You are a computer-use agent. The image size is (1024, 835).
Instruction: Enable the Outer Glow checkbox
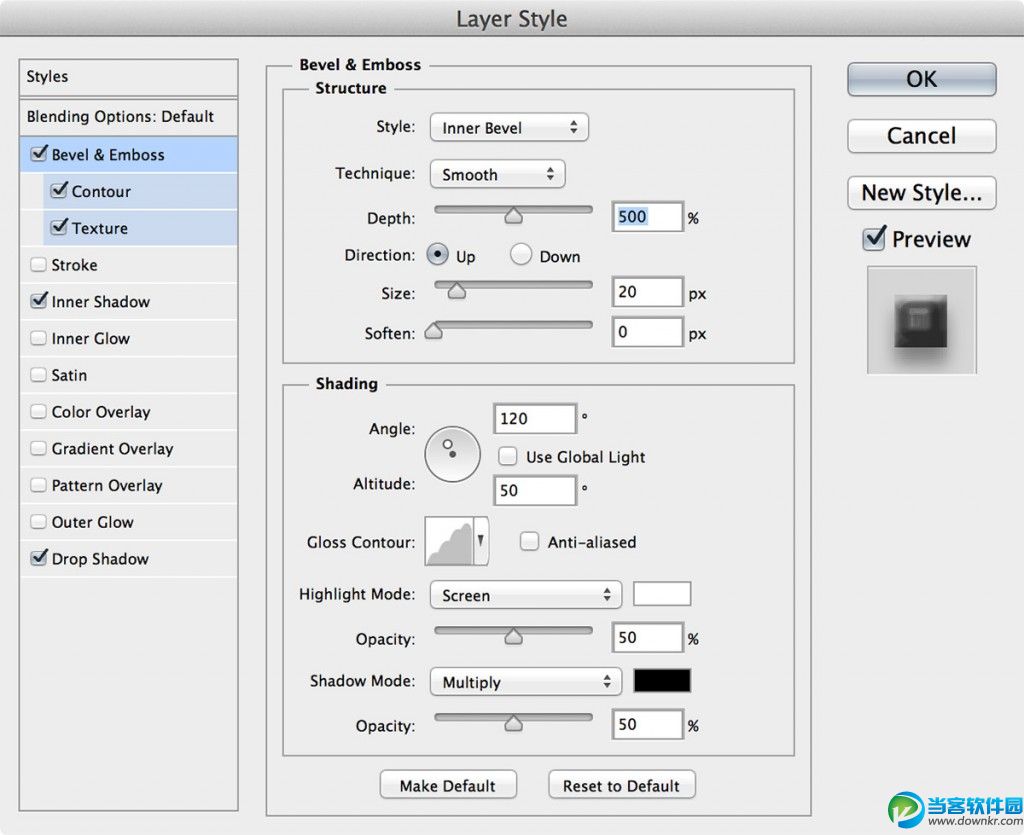click(x=39, y=521)
